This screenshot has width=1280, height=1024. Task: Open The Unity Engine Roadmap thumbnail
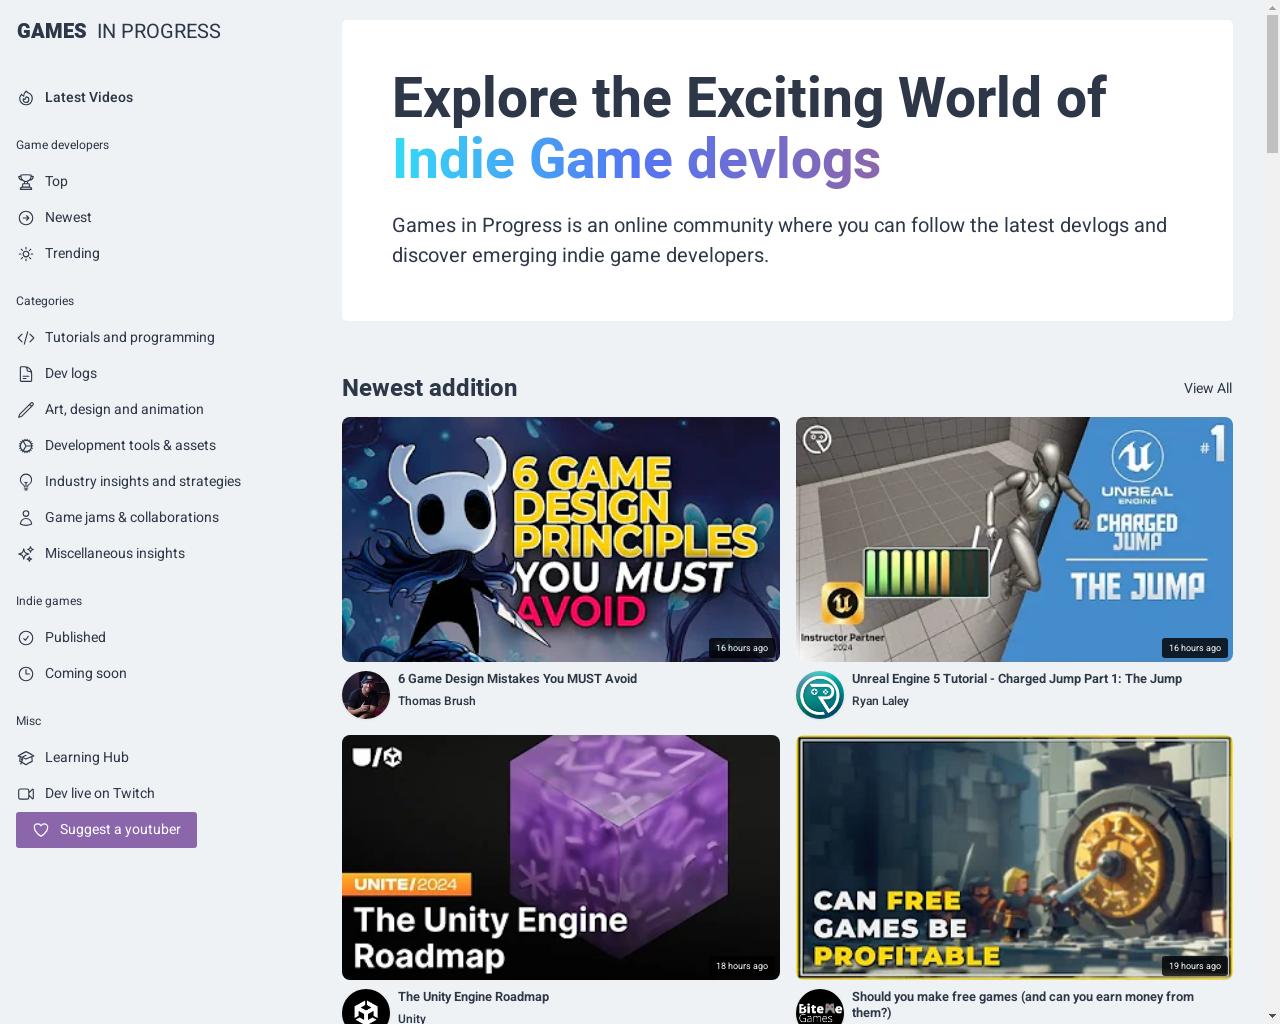click(x=561, y=857)
